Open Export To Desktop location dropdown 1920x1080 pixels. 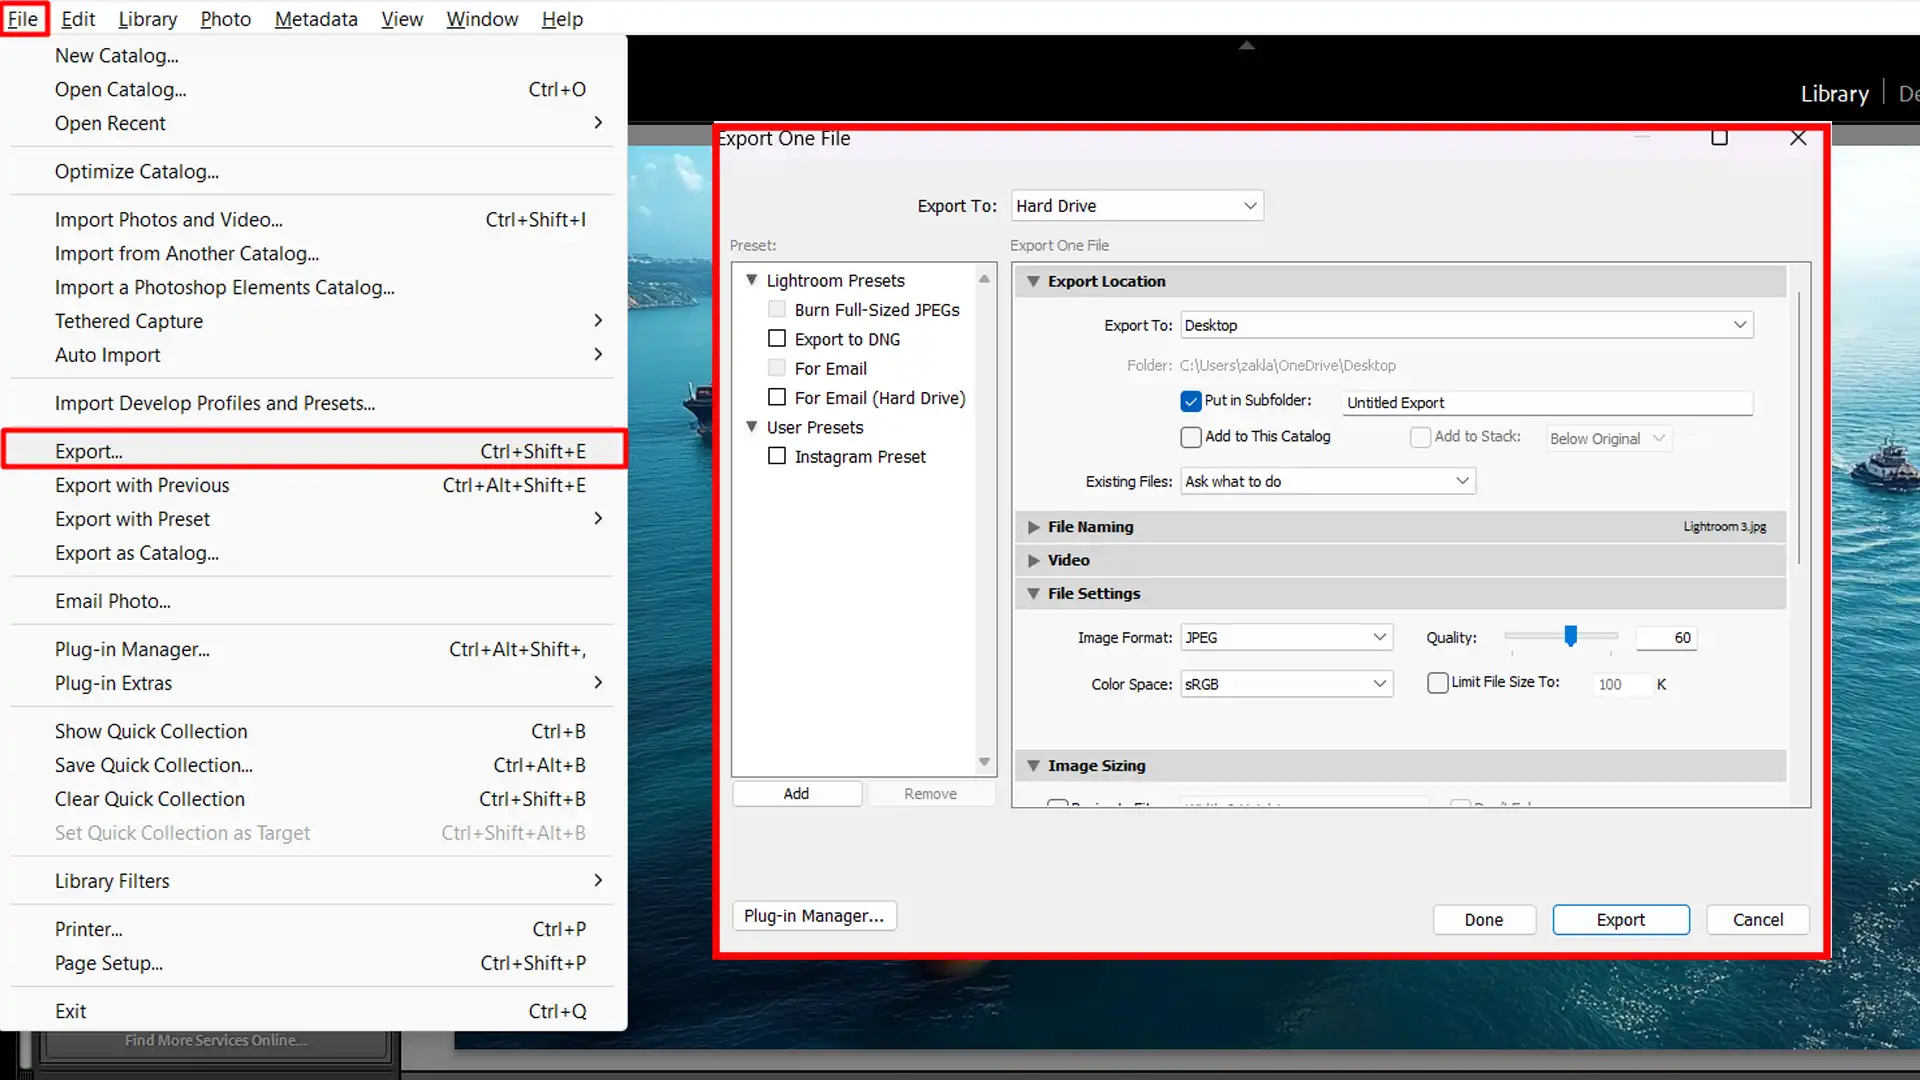[1467, 325]
